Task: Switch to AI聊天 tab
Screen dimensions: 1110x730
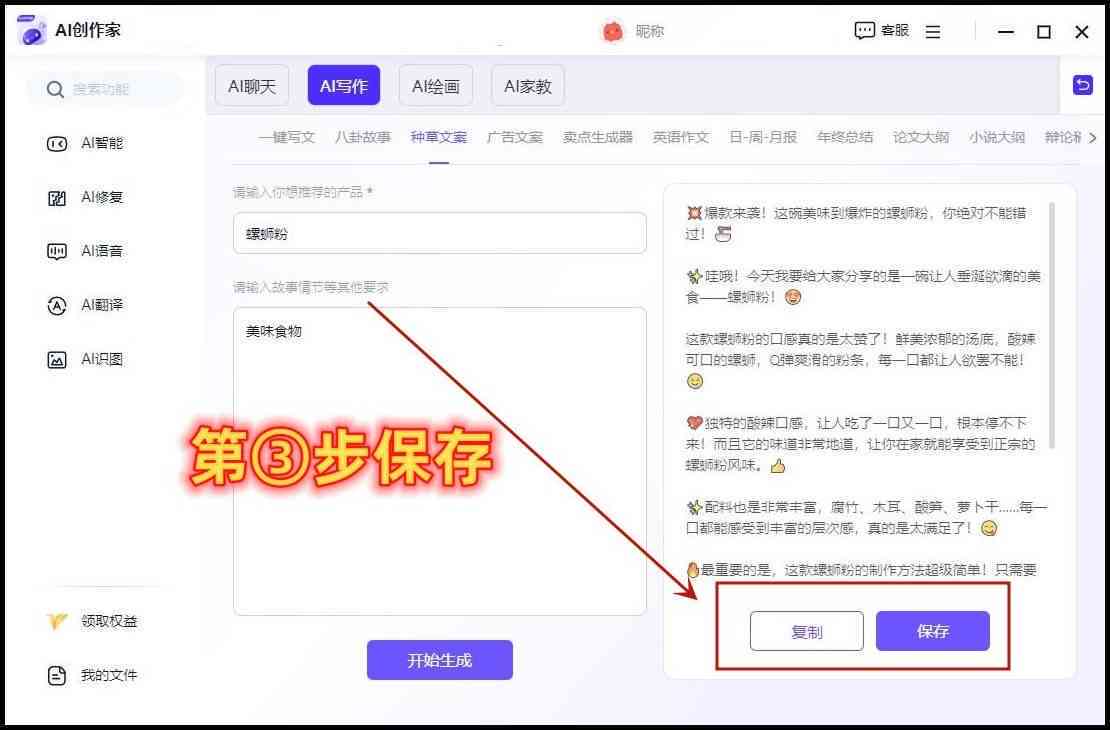Action: coord(252,86)
